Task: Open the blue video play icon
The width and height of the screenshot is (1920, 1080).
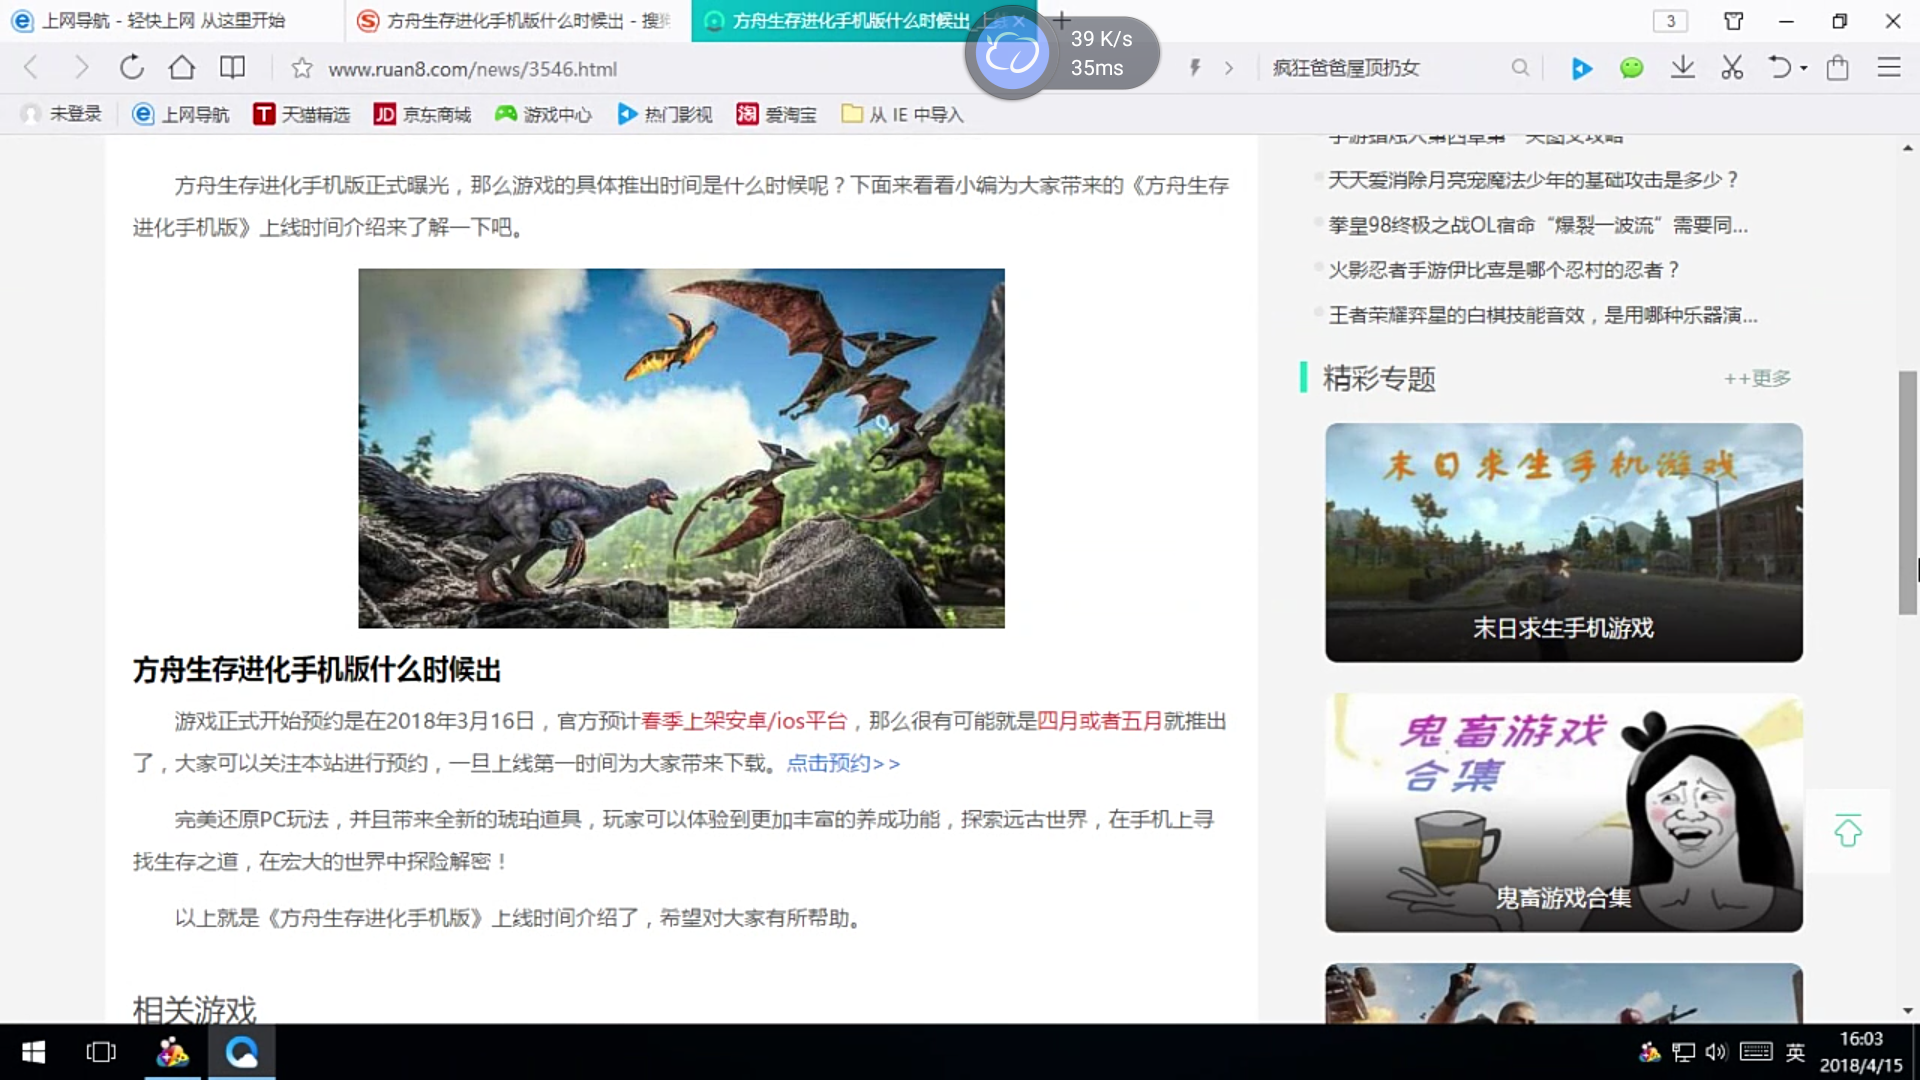Action: 1581,68
